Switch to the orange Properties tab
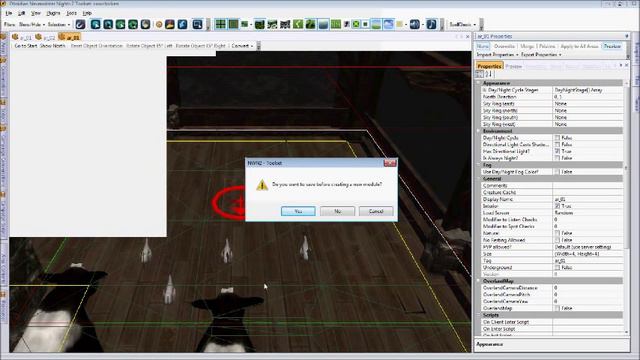 pos(489,66)
